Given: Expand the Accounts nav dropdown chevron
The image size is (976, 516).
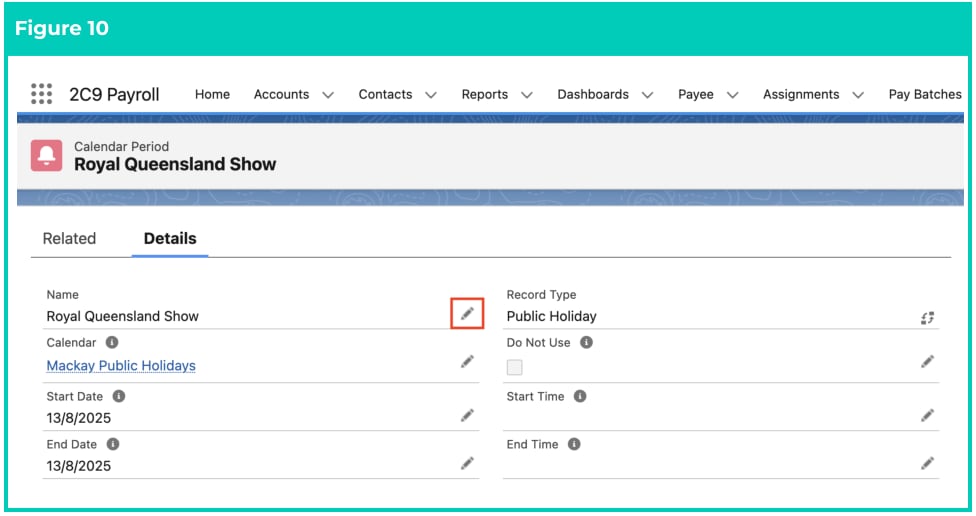Looking at the screenshot, I should point(328,95).
